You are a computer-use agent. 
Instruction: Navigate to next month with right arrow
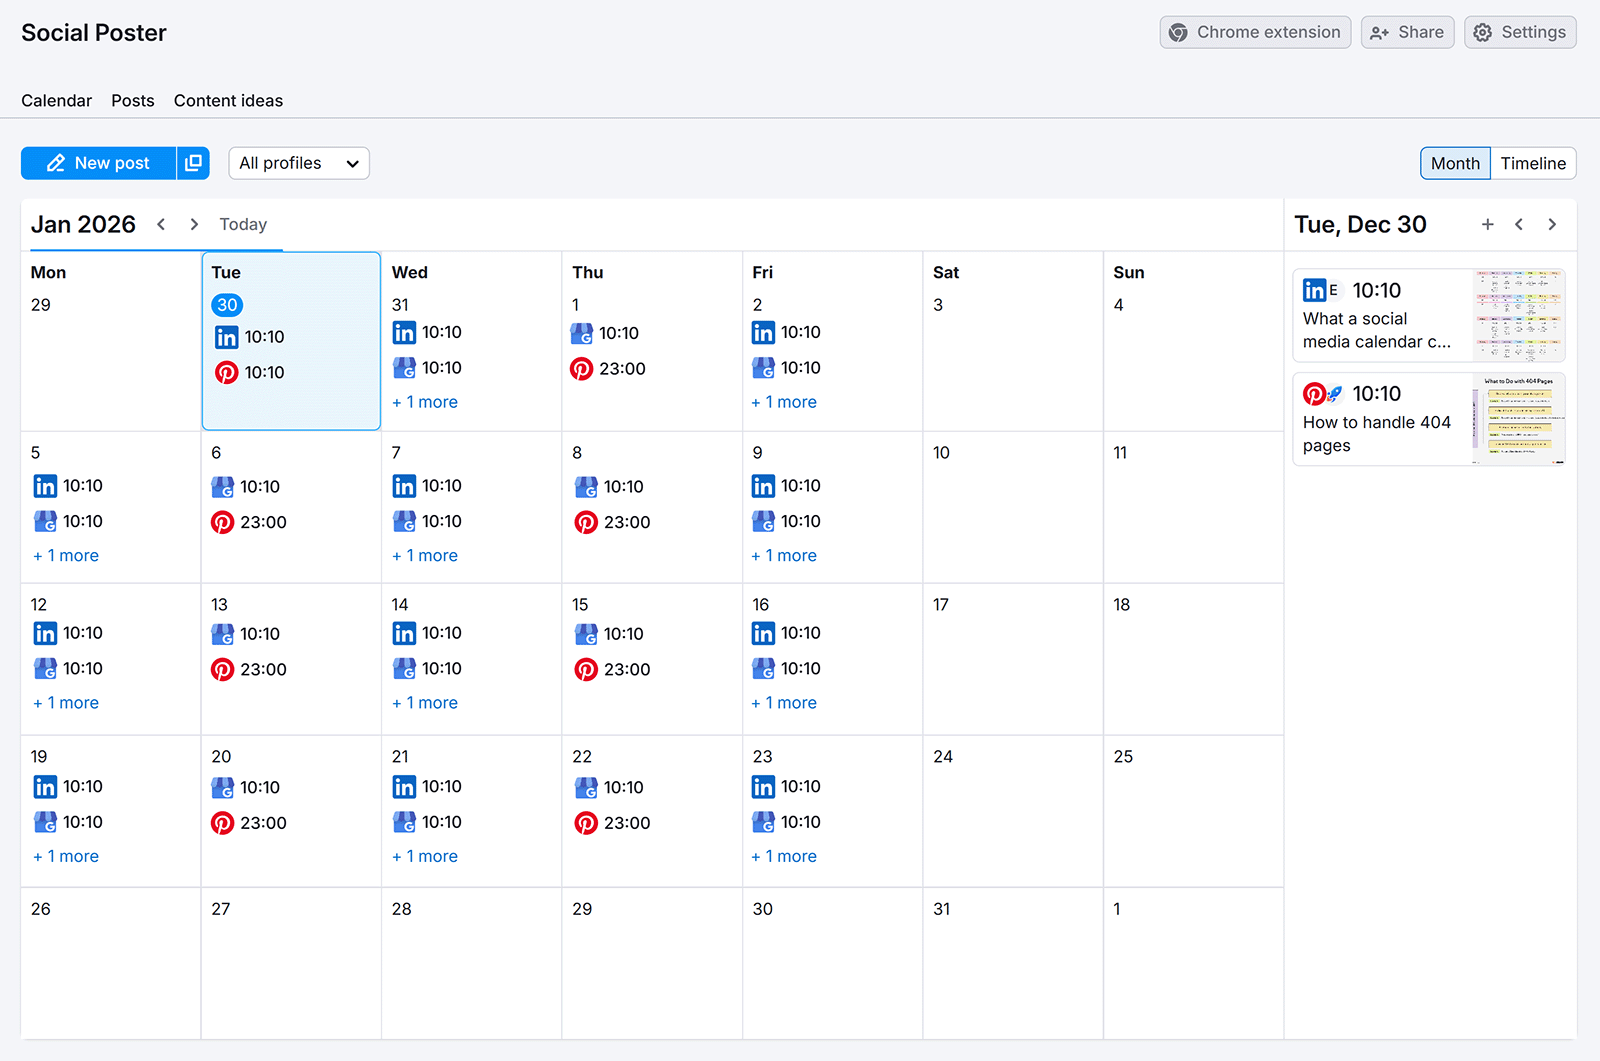point(194,224)
